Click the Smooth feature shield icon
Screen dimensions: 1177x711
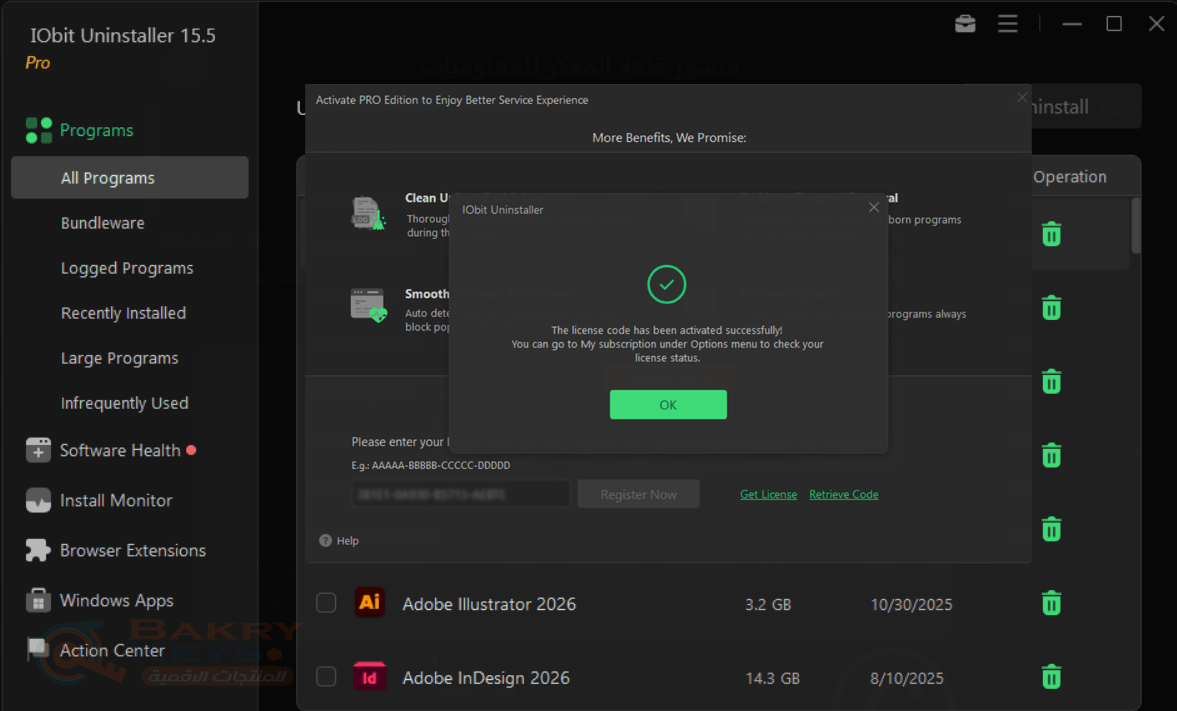click(x=368, y=306)
